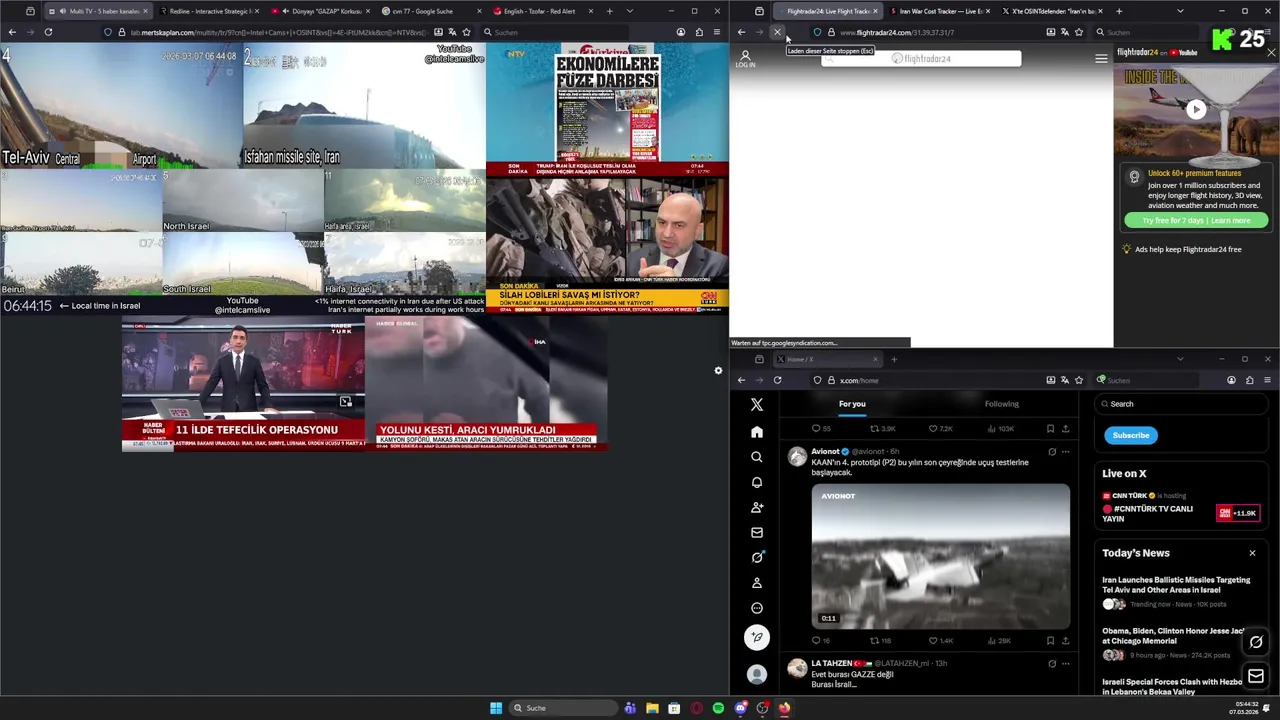Mute the Multi TV tab audio
Screen dimensions: 1280x720
pos(64,11)
